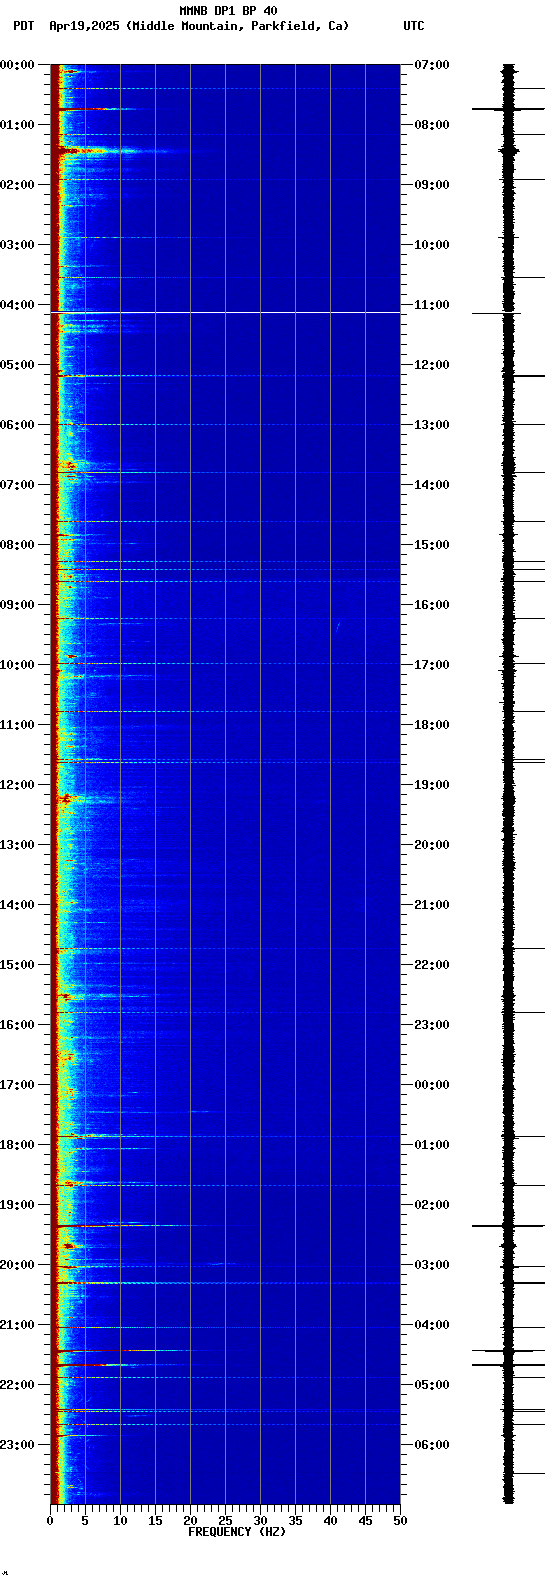Click the UTC time label 02:00
This screenshot has width=552, height=1584.
click(432, 1205)
